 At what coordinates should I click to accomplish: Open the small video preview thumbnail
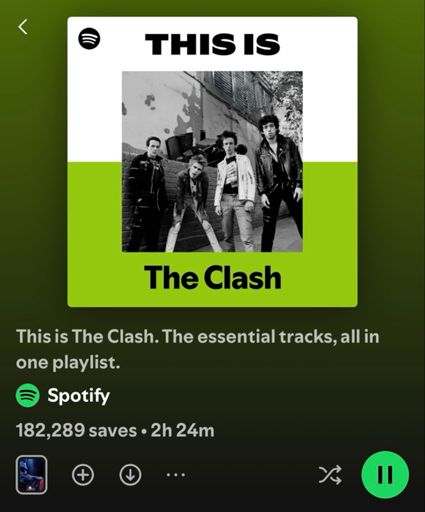(31, 475)
